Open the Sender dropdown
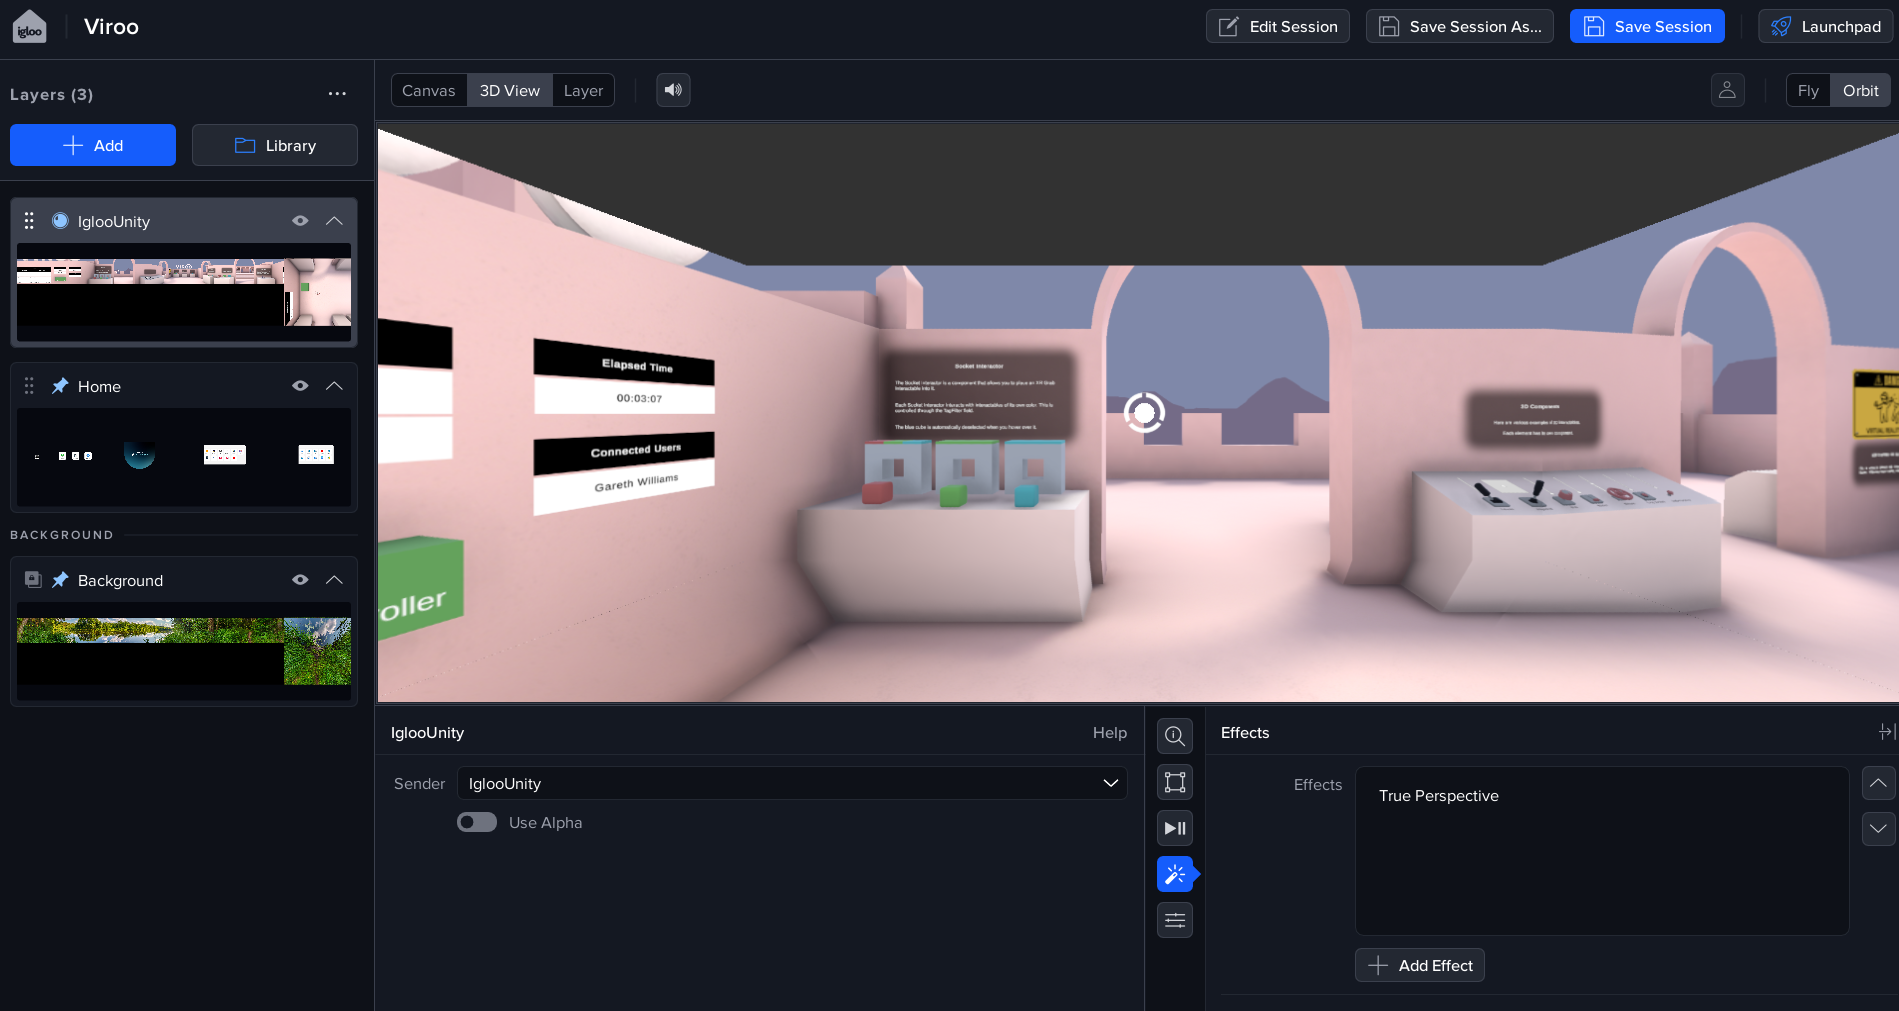This screenshot has width=1899, height=1011. coord(792,783)
